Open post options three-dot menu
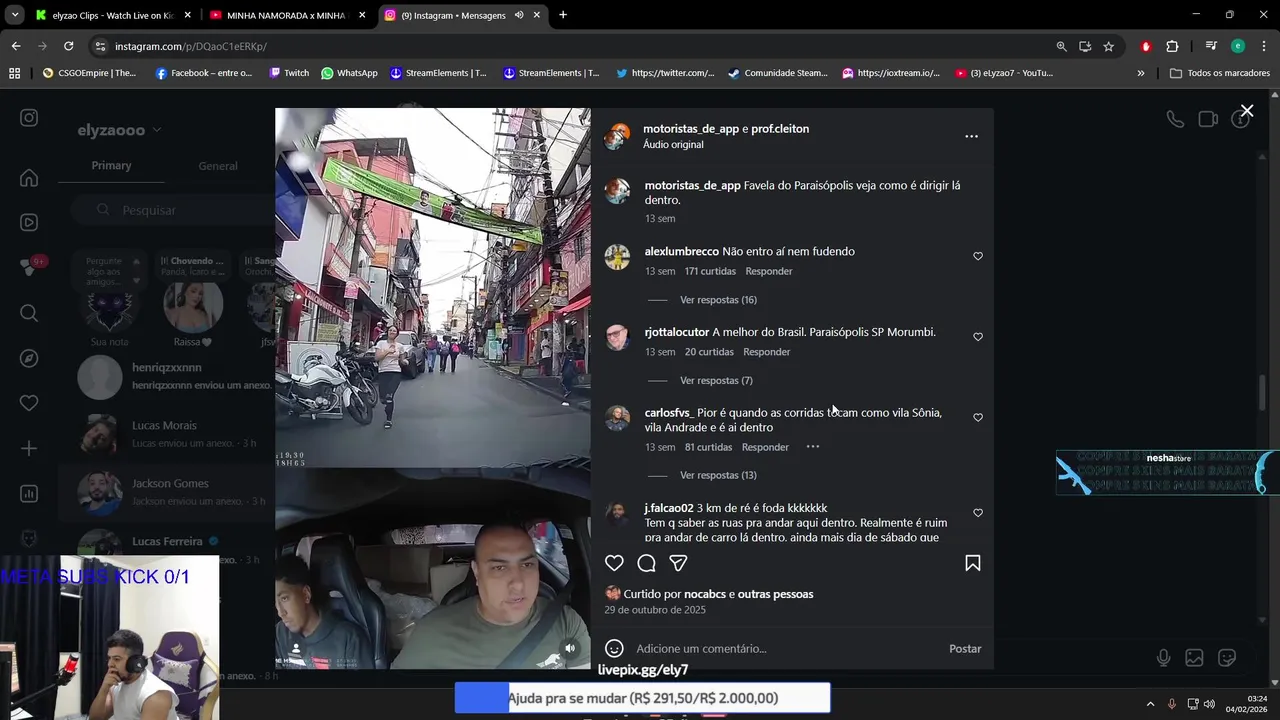 pos(971,136)
